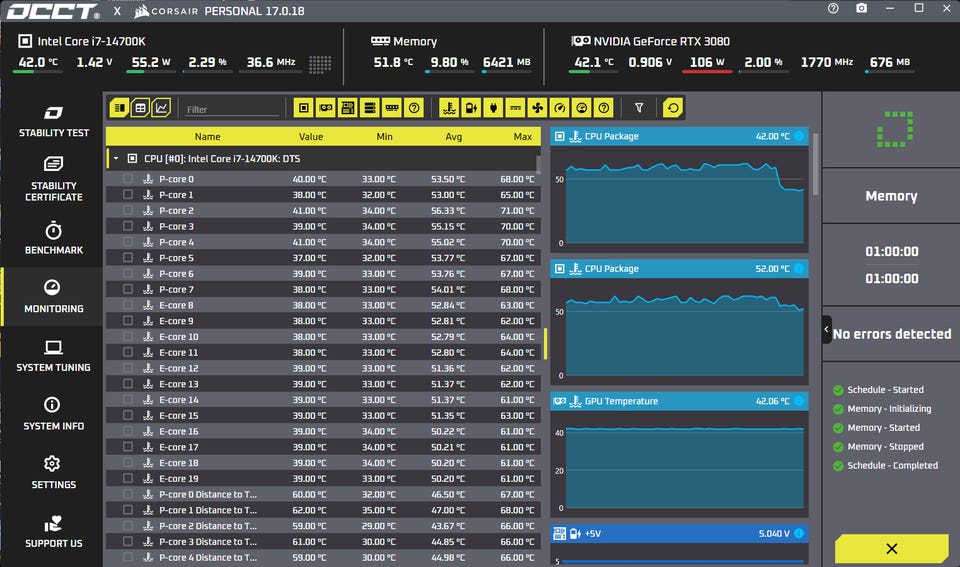Sort table by the Name column header

[x=208, y=137]
